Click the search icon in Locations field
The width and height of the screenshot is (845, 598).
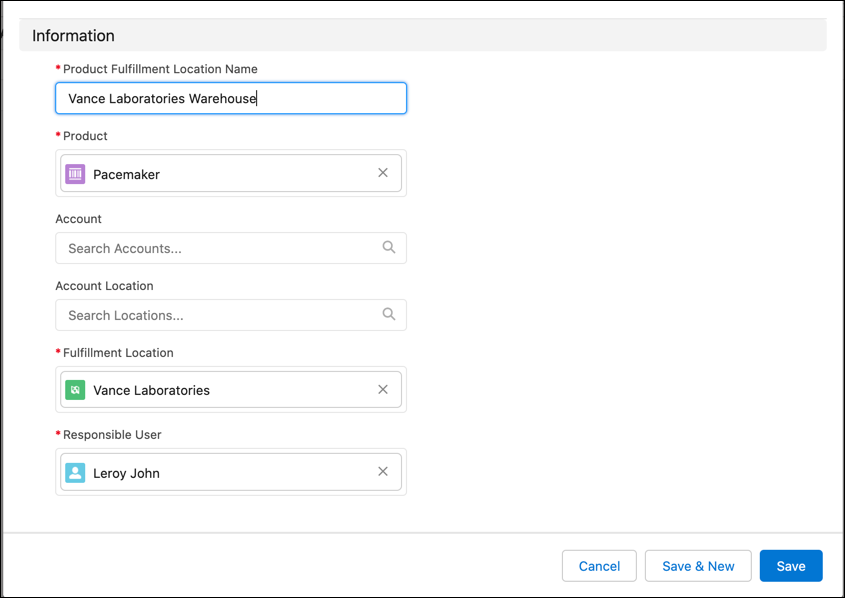click(x=389, y=315)
